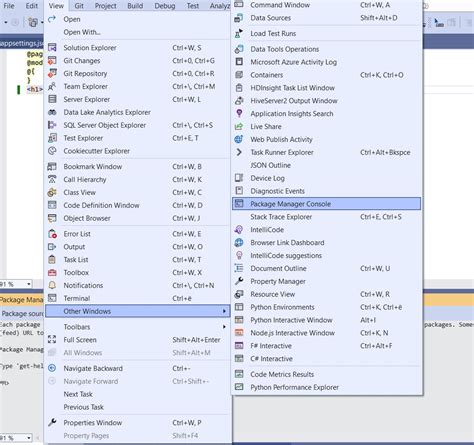Choose Stack Trace Explorer
This screenshot has width=474, height=445.
[x=326, y=217]
